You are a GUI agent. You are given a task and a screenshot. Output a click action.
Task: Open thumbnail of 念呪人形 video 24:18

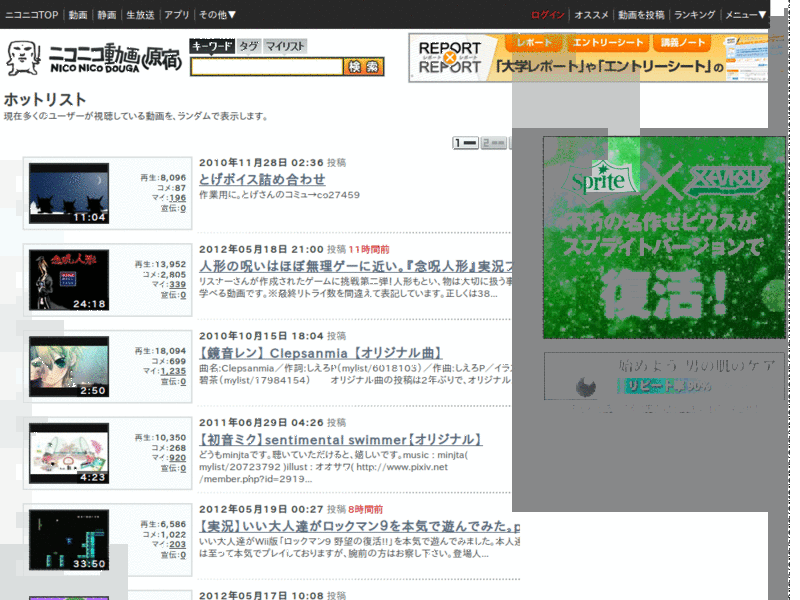[69, 280]
